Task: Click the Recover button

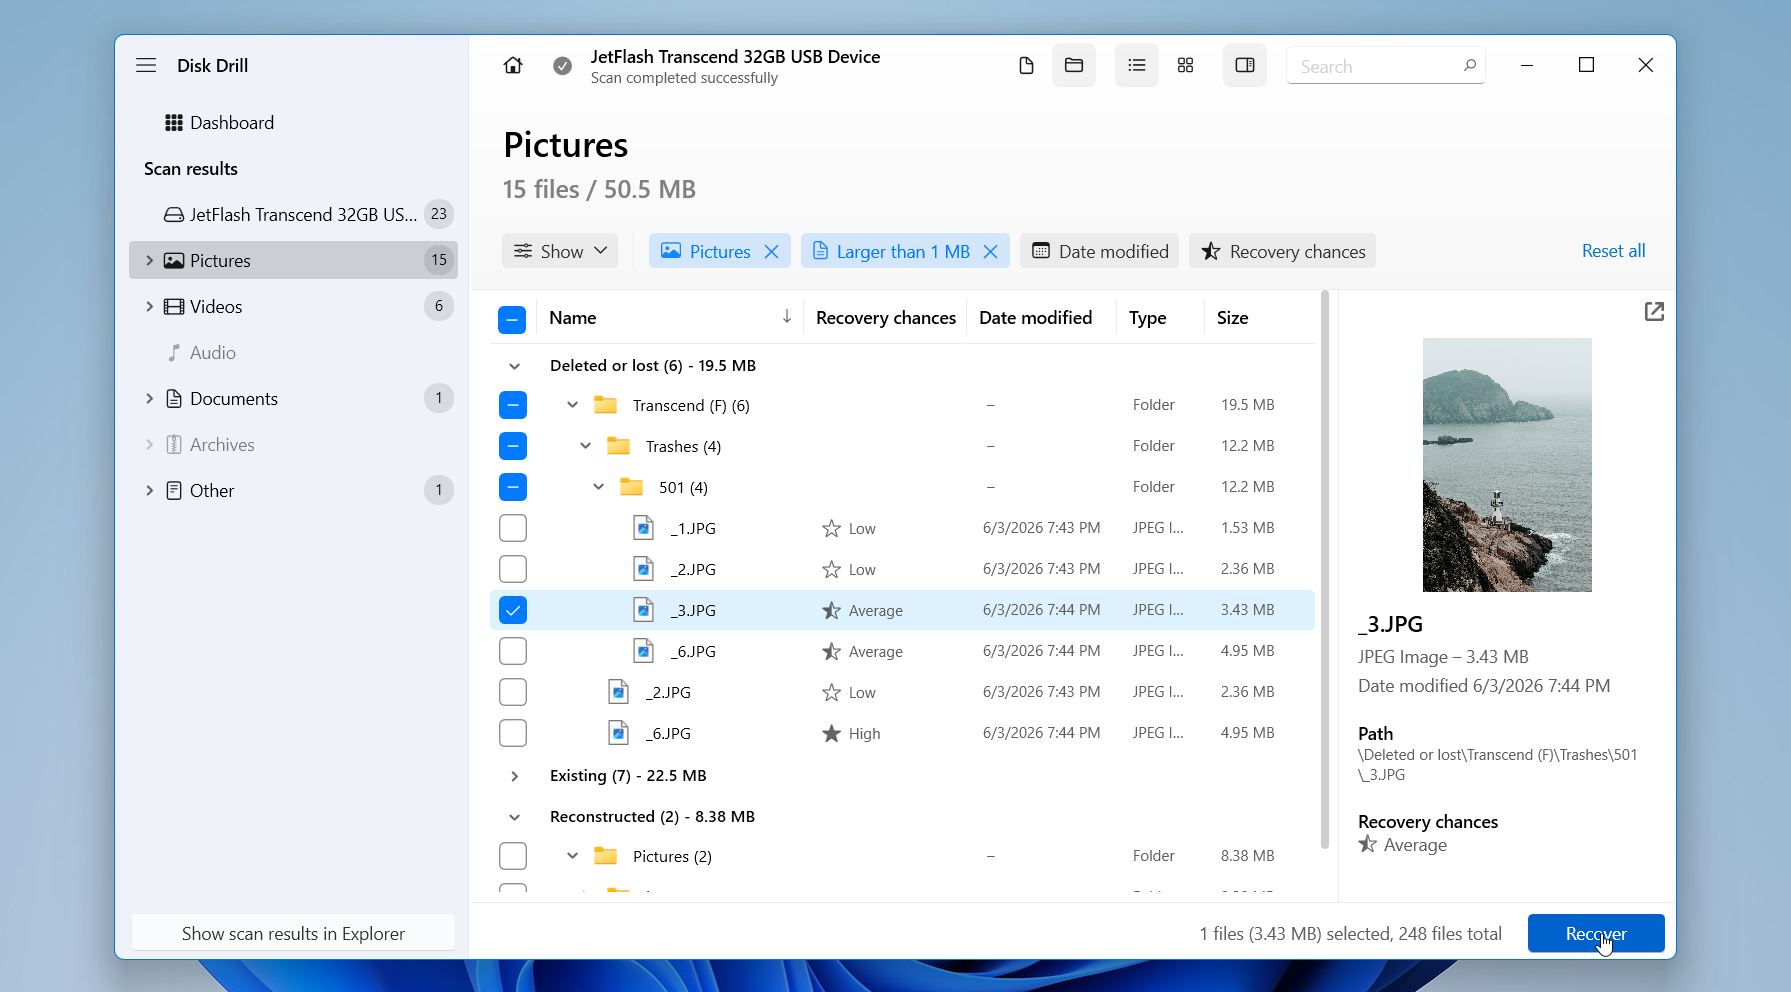Action: coord(1596,933)
